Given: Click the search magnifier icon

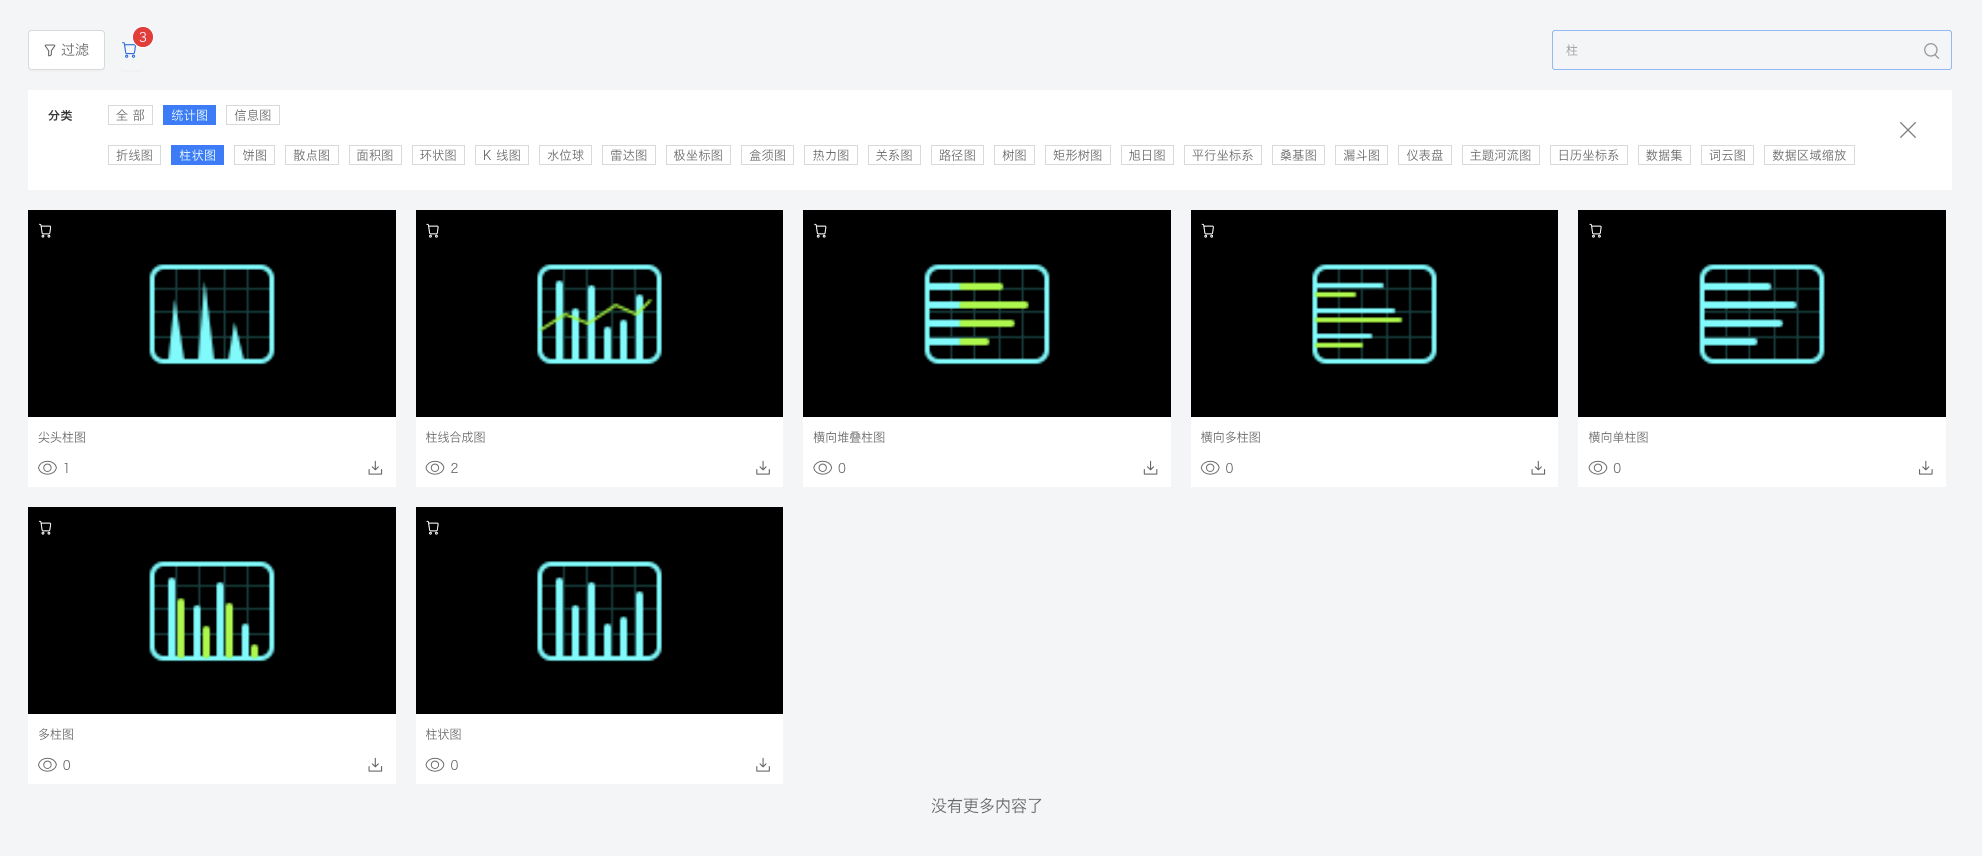Looking at the screenshot, I should tap(1931, 51).
